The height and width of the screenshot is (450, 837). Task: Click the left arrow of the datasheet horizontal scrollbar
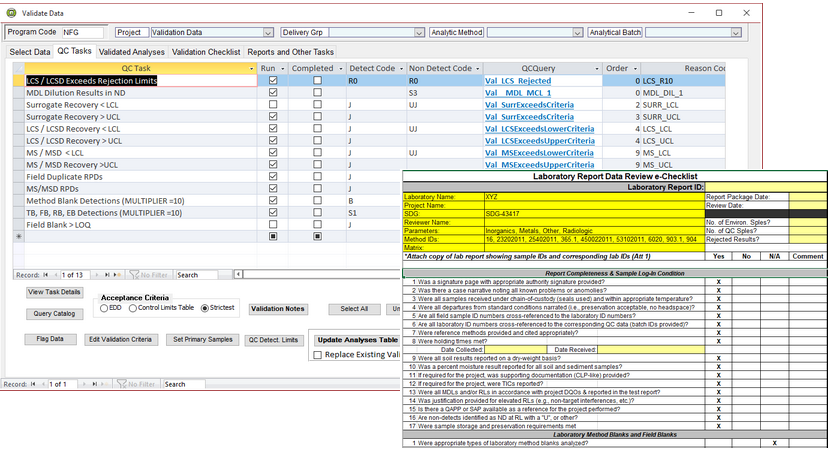coord(239,274)
